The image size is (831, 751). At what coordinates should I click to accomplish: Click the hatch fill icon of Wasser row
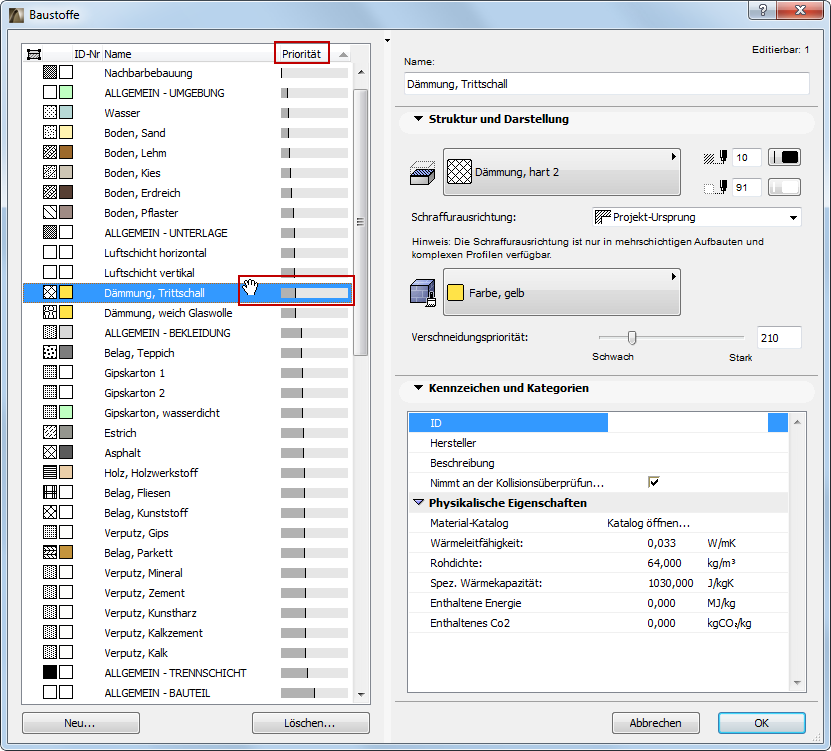[x=50, y=112]
